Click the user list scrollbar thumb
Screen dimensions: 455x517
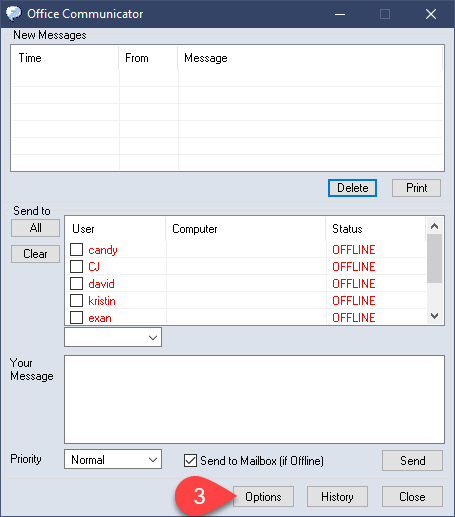pos(434,258)
